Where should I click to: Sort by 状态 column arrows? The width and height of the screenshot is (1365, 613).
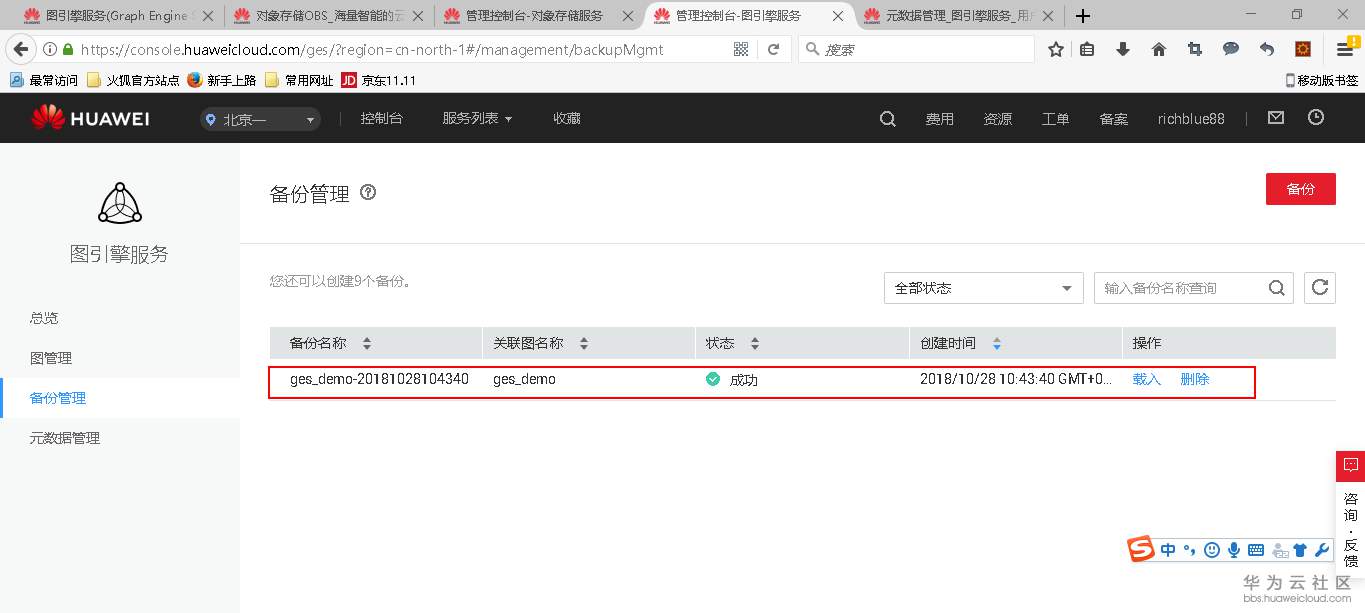click(x=755, y=343)
